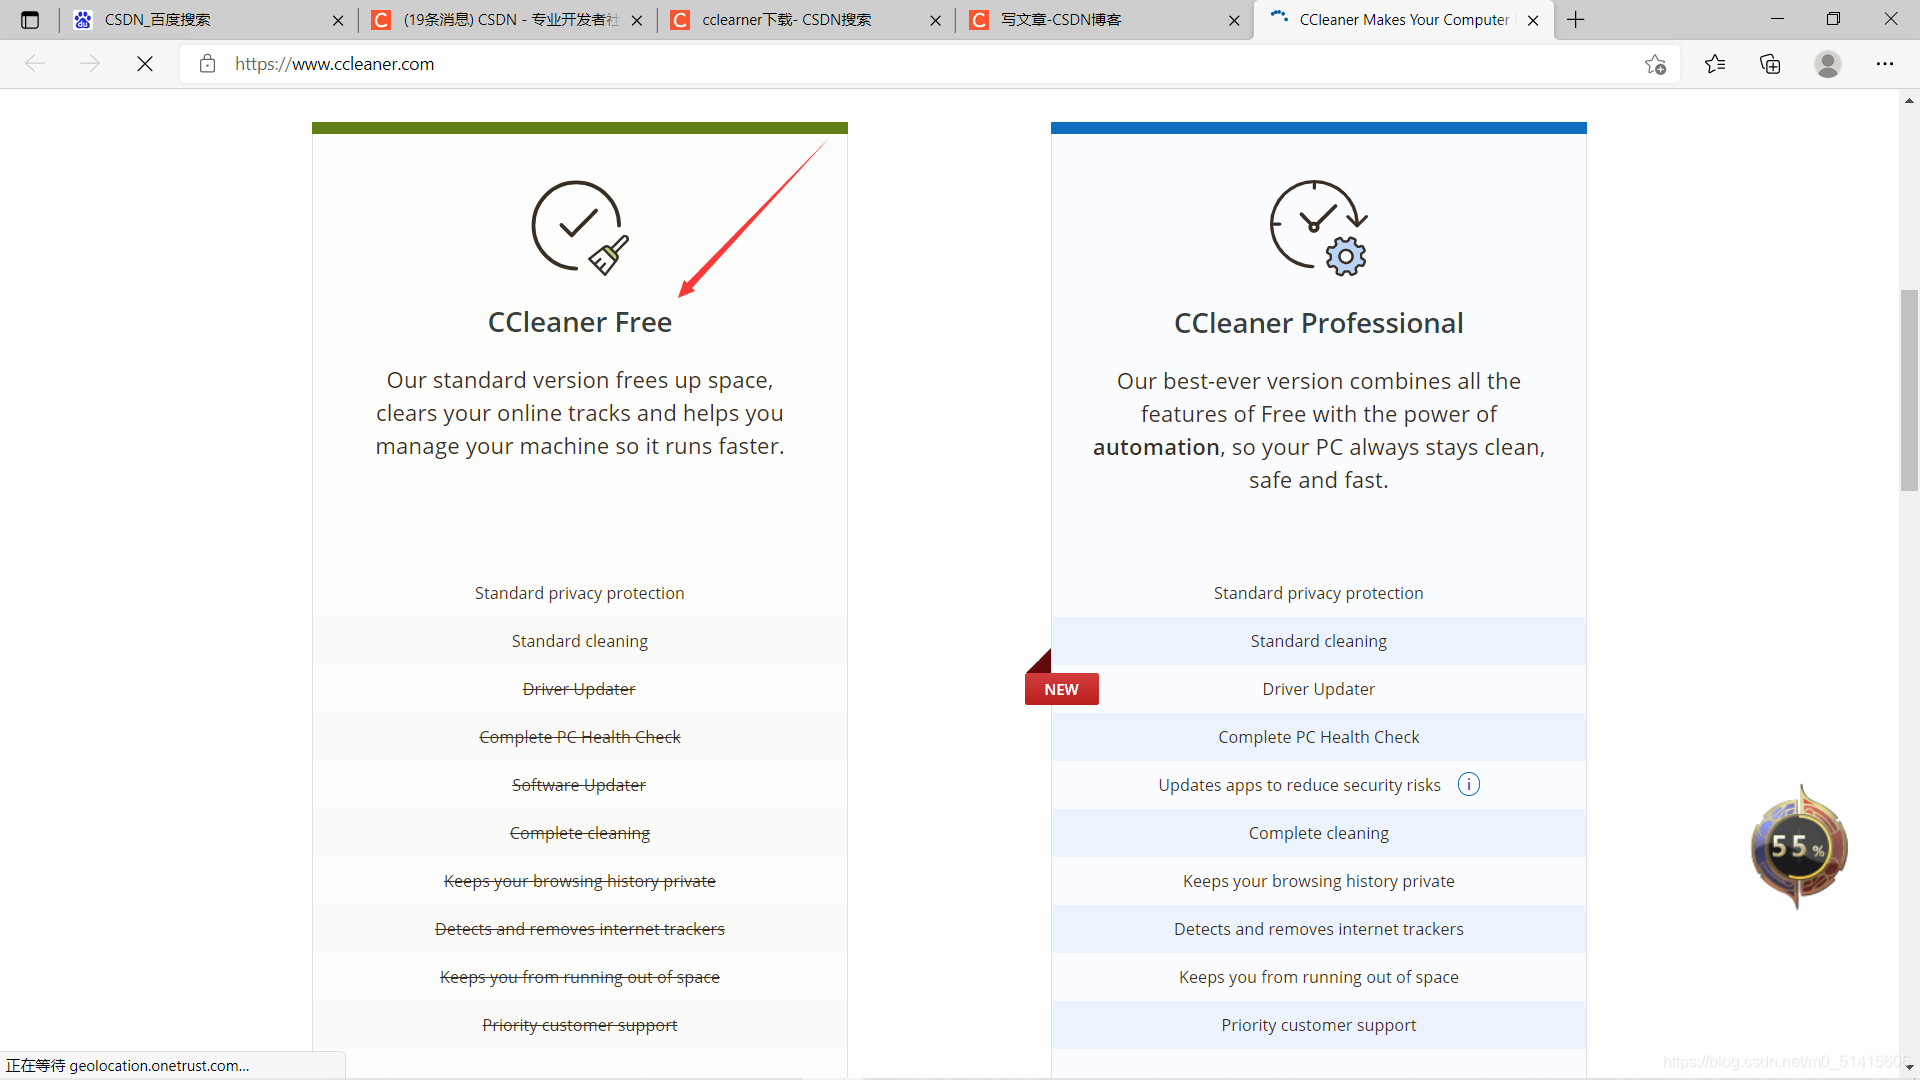
Task: Go back to the previous page
Action: [x=35, y=64]
